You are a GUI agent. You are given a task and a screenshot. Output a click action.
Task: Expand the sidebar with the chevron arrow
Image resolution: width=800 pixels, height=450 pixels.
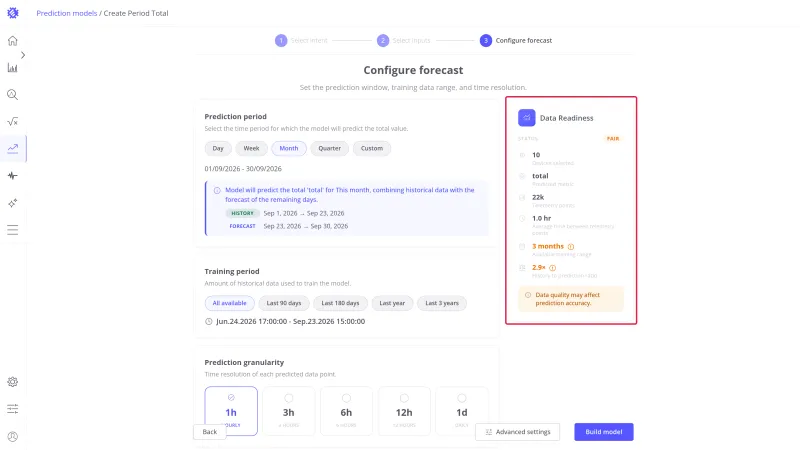click(x=22, y=55)
